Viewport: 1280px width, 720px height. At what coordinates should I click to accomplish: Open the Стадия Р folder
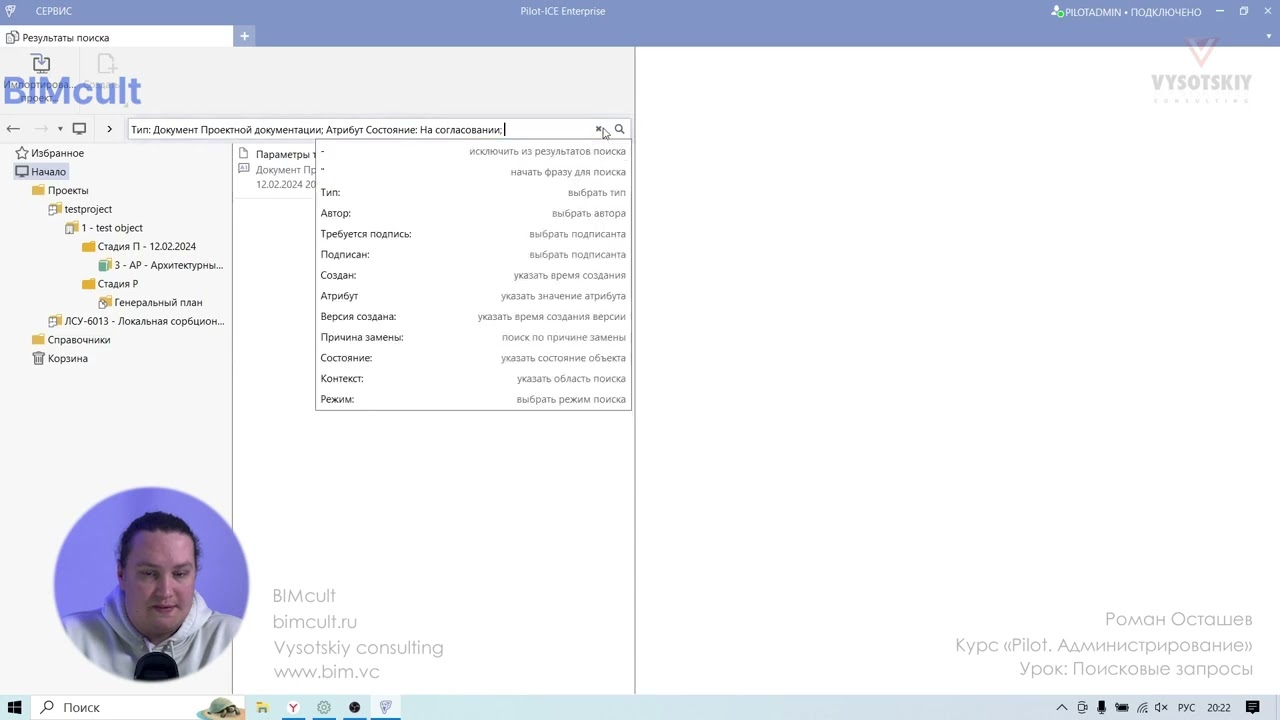pos(118,284)
